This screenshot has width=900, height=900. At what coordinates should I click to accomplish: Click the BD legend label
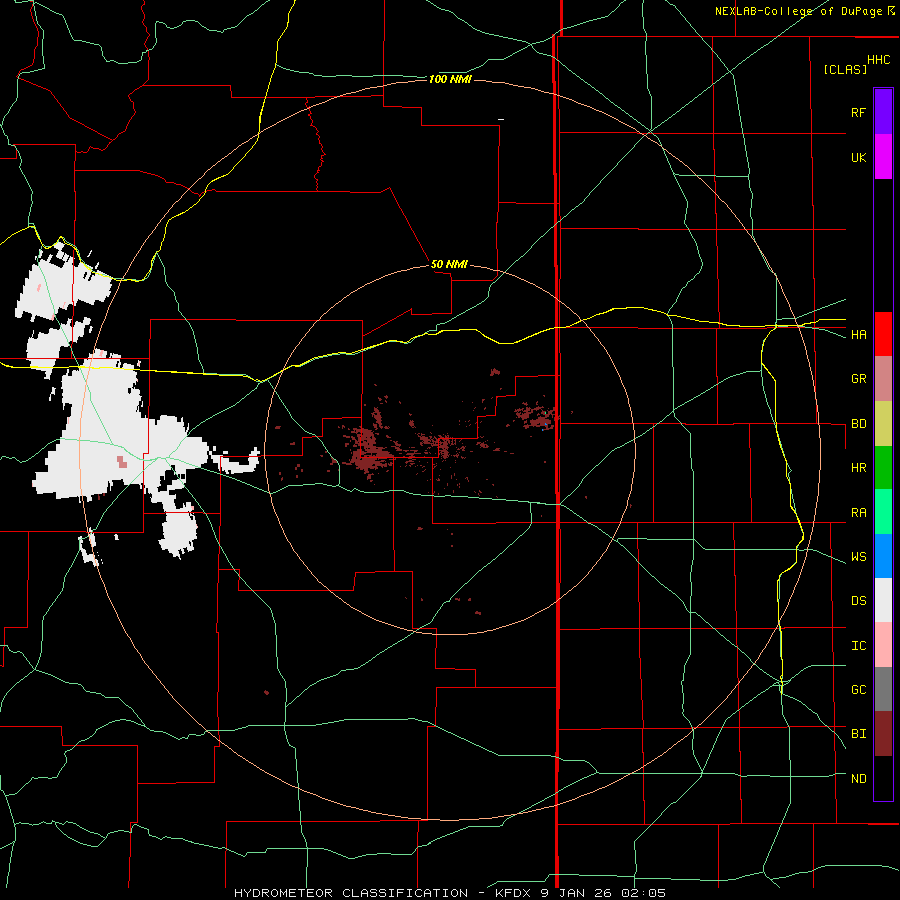pos(858,424)
